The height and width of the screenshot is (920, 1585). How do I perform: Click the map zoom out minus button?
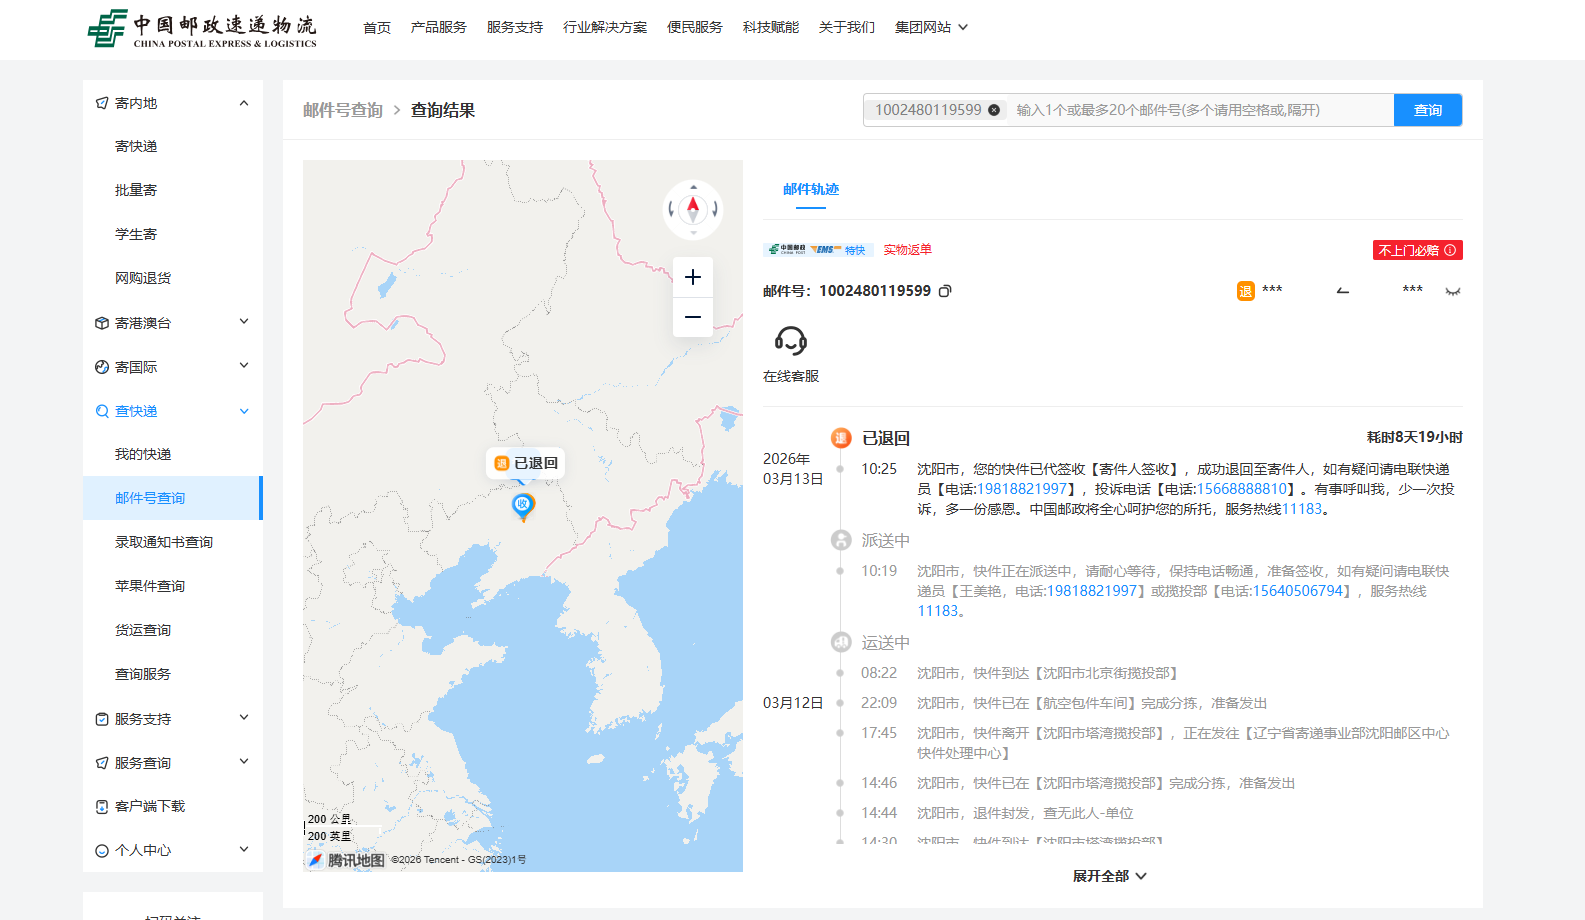[693, 317]
